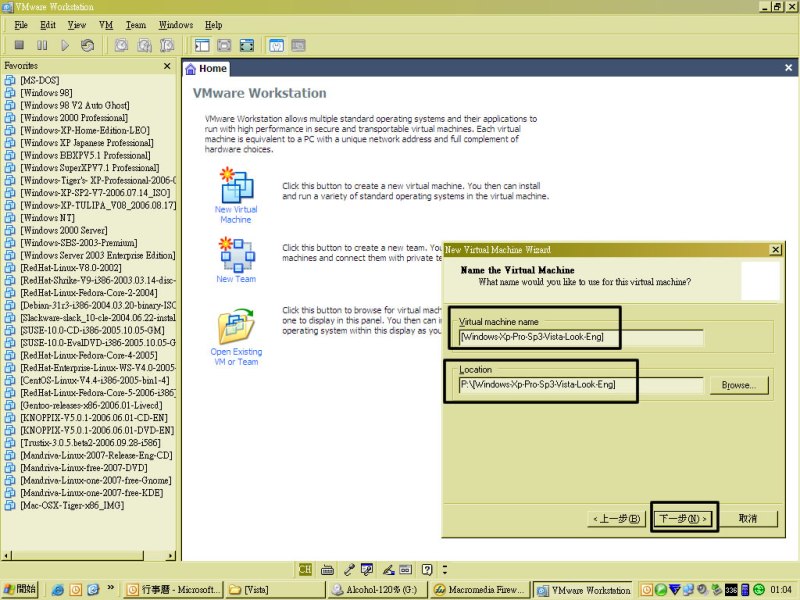Select [Windows 2000 Server] favorite
The height and width of the screenshot is (600, 800).
64,230
